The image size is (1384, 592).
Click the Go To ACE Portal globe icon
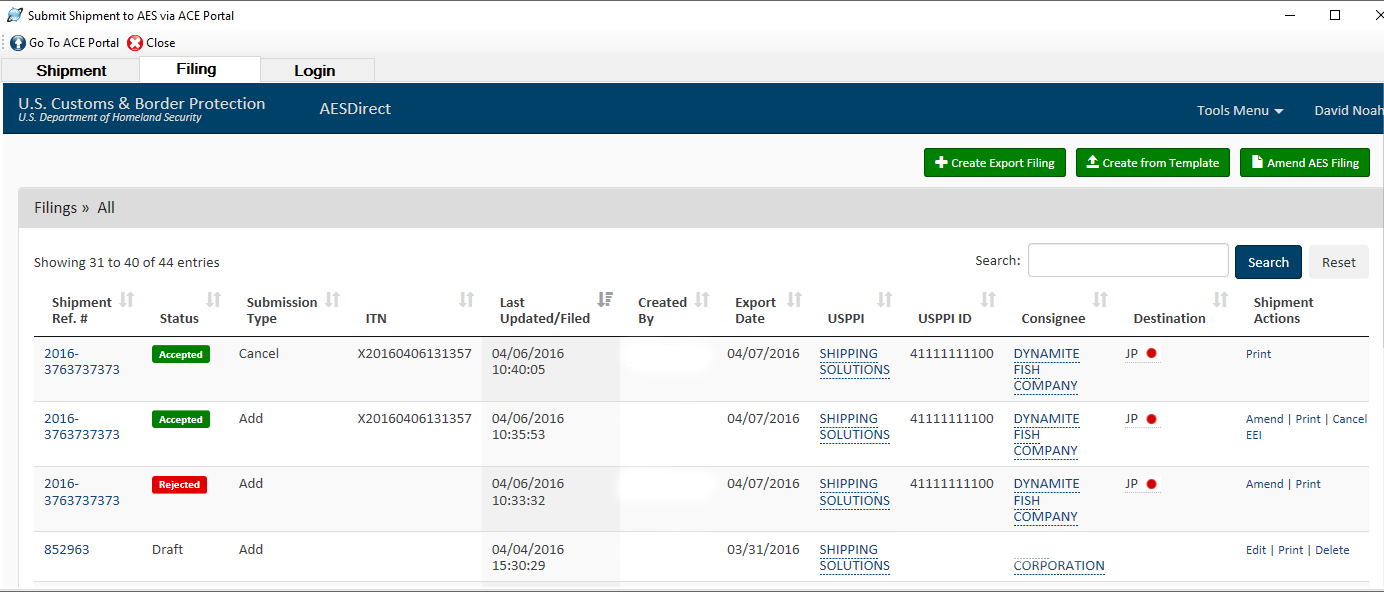coord(16,42)
